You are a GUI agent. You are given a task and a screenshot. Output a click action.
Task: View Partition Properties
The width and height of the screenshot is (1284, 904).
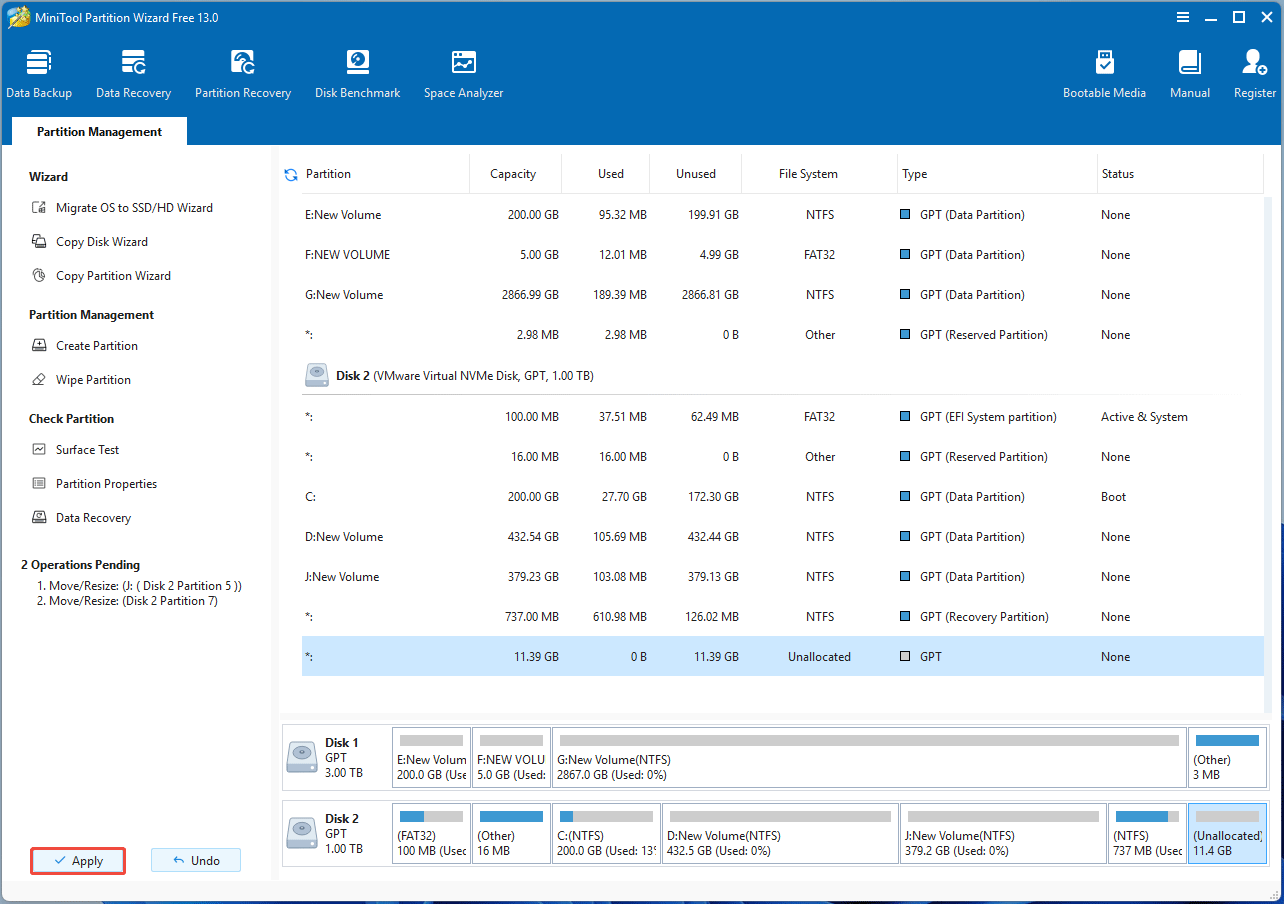(104, 483)
